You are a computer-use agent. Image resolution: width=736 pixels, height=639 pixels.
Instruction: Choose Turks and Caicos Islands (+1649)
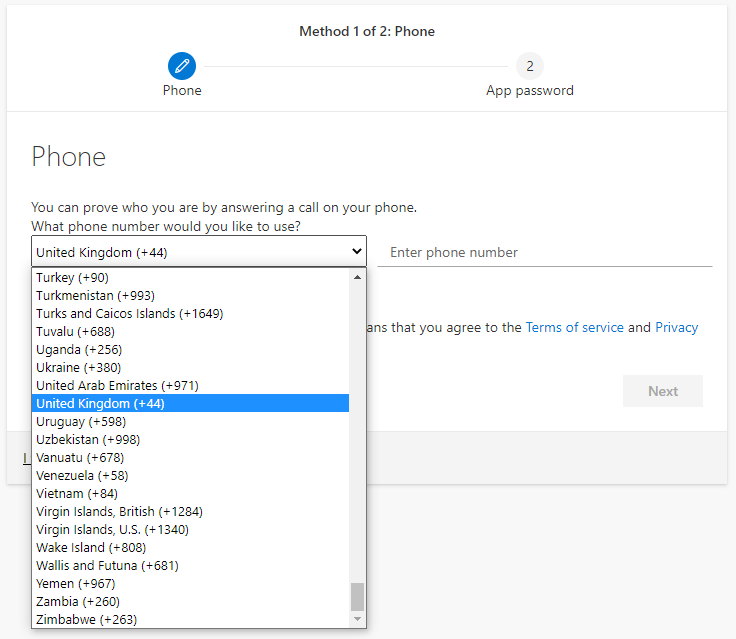(190, 314)
